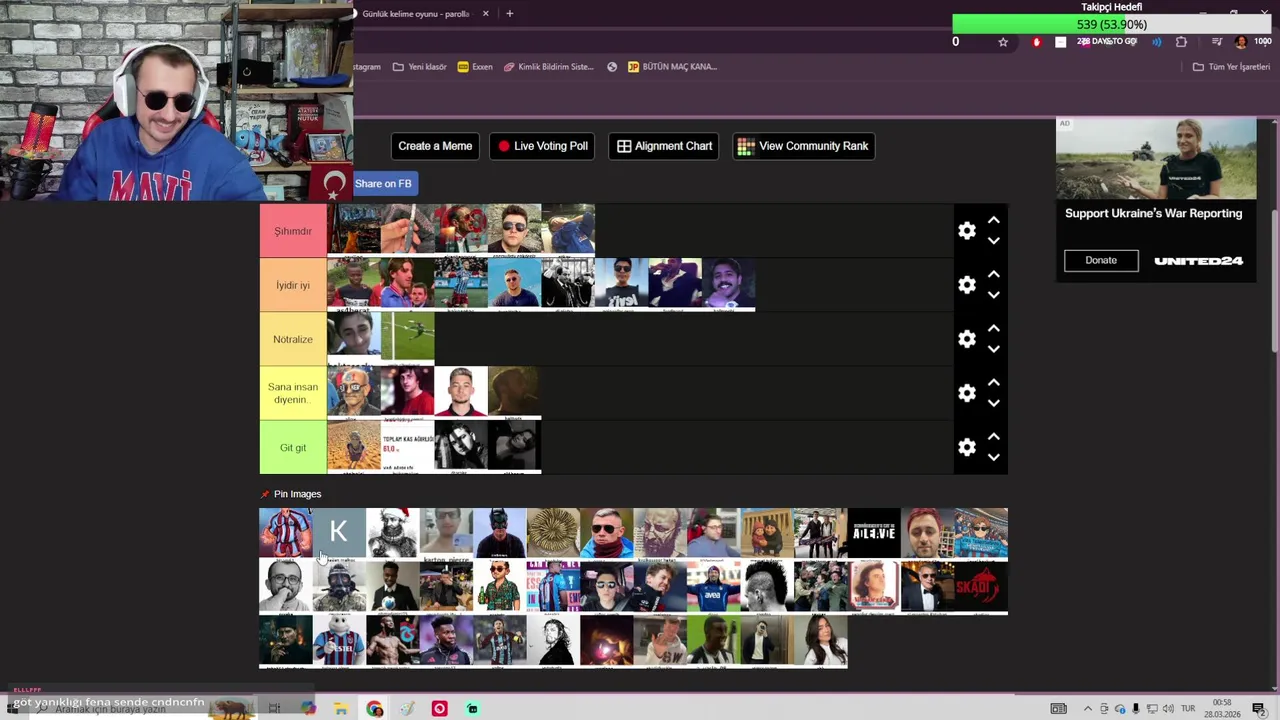The height and width of the screenshot is (720, 1280).
Task: Move Nötralize tier down
Action: [x=993, y=349]
